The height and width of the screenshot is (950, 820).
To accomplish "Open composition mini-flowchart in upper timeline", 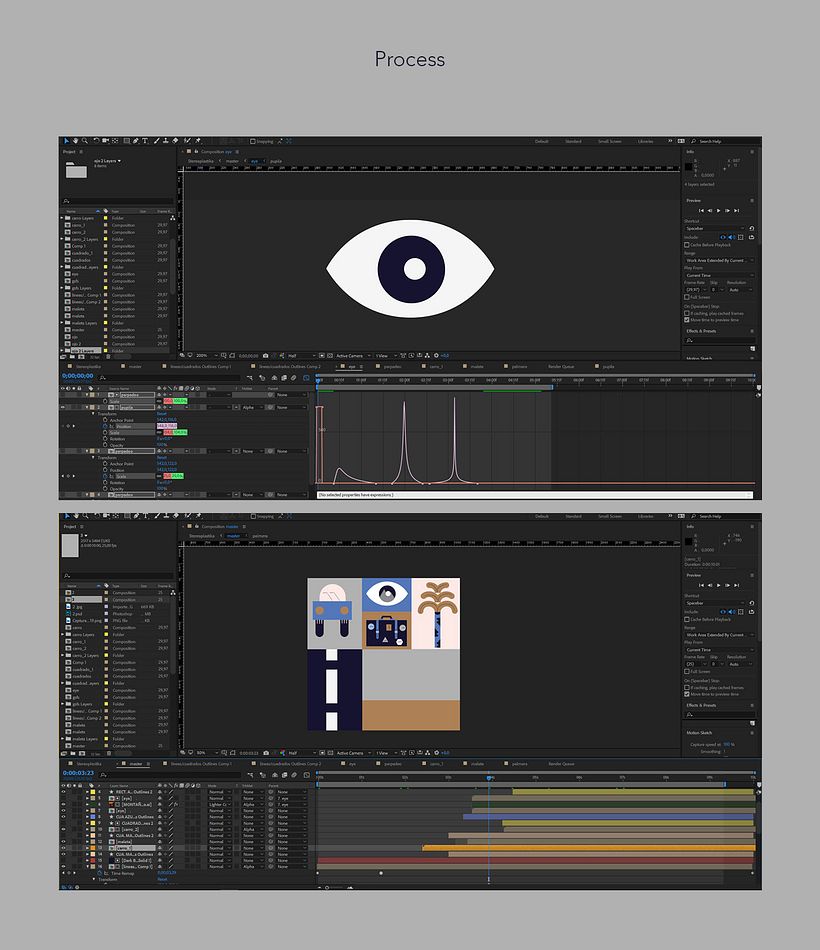I will (250, 377).
